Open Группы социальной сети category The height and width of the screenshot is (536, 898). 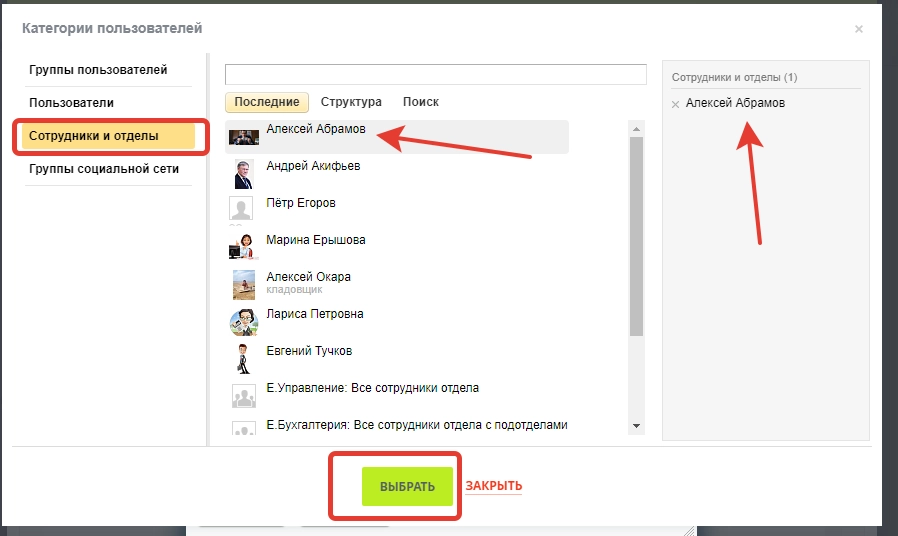coord(104,169)
